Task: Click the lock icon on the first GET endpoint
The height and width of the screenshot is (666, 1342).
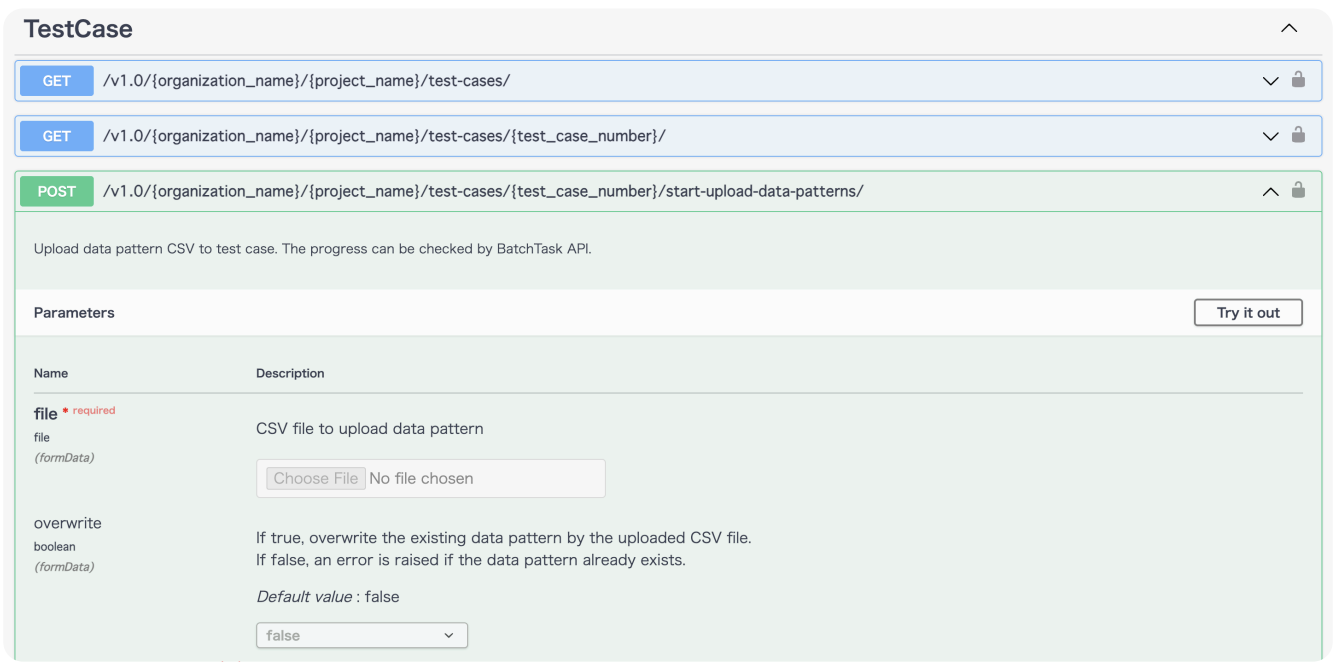Action: point(1298,80)
